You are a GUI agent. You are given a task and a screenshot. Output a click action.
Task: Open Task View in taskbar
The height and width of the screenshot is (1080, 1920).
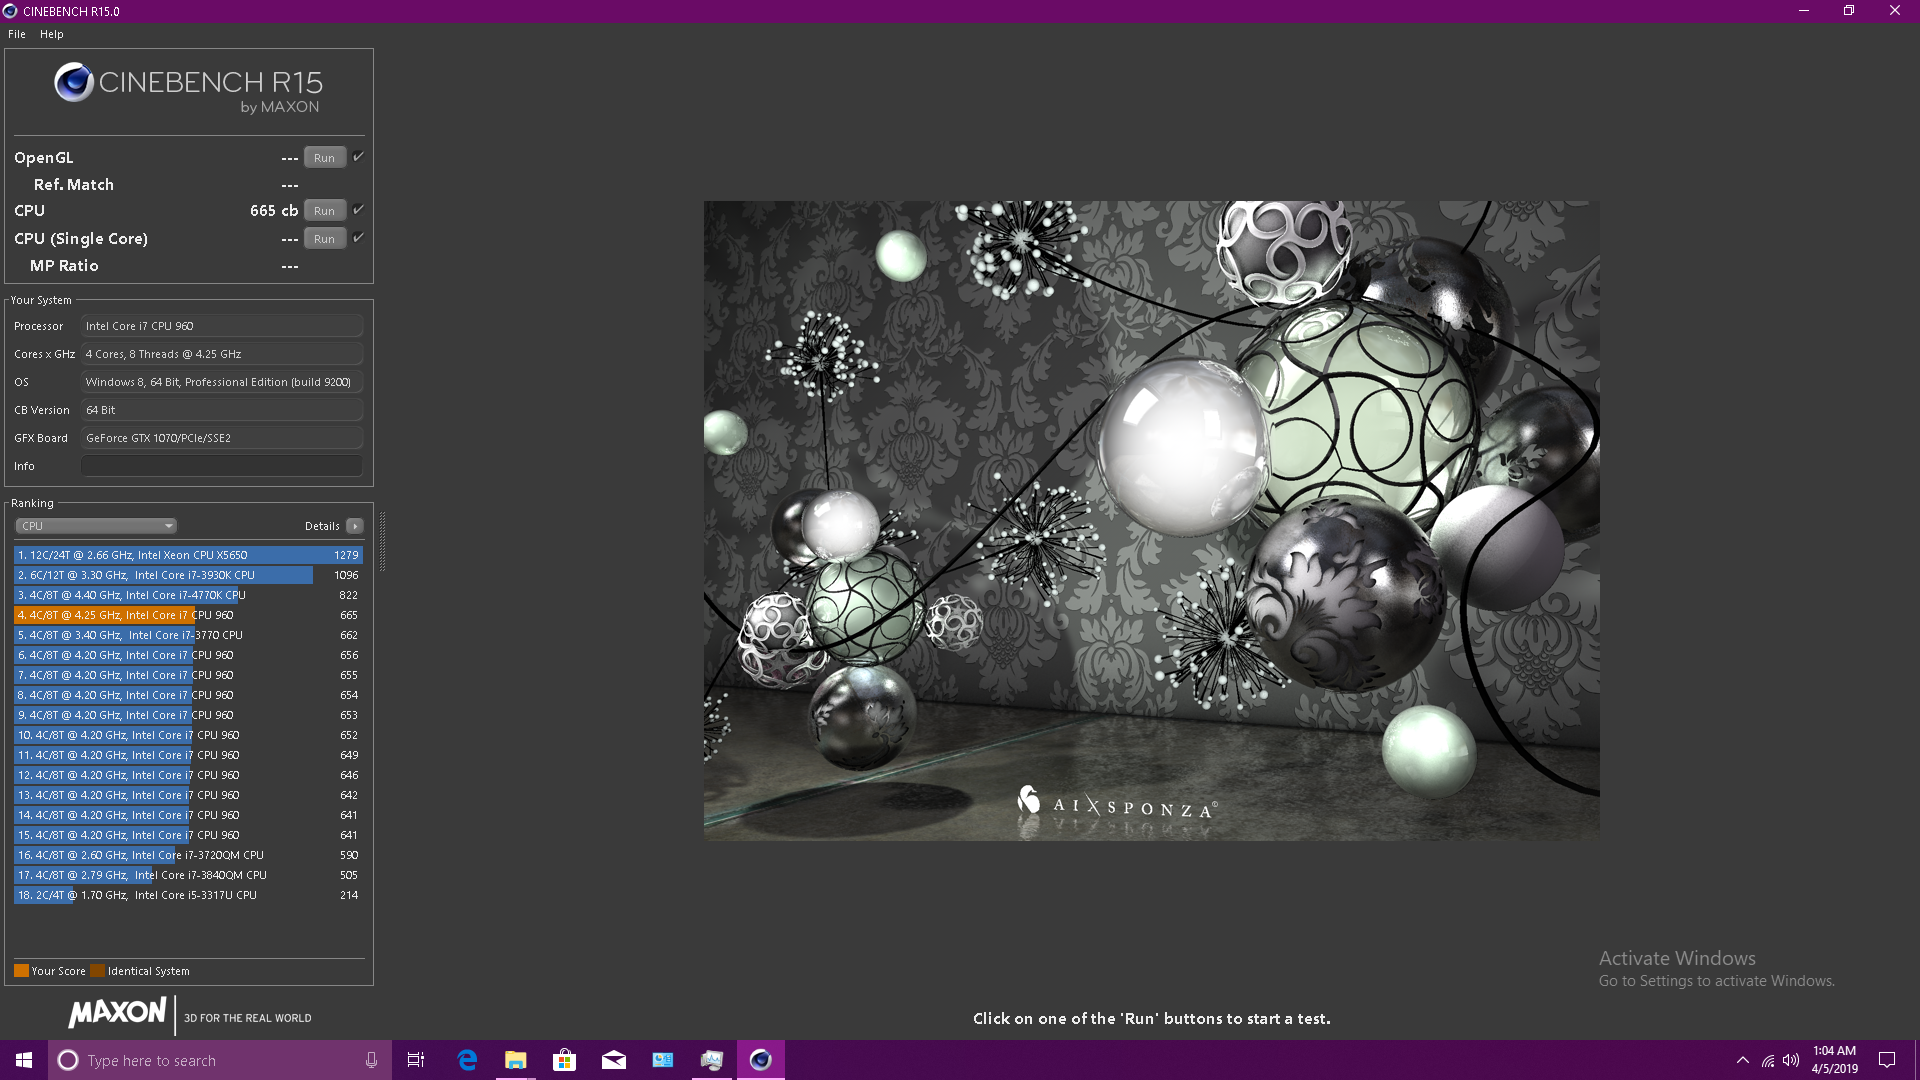416,1060
